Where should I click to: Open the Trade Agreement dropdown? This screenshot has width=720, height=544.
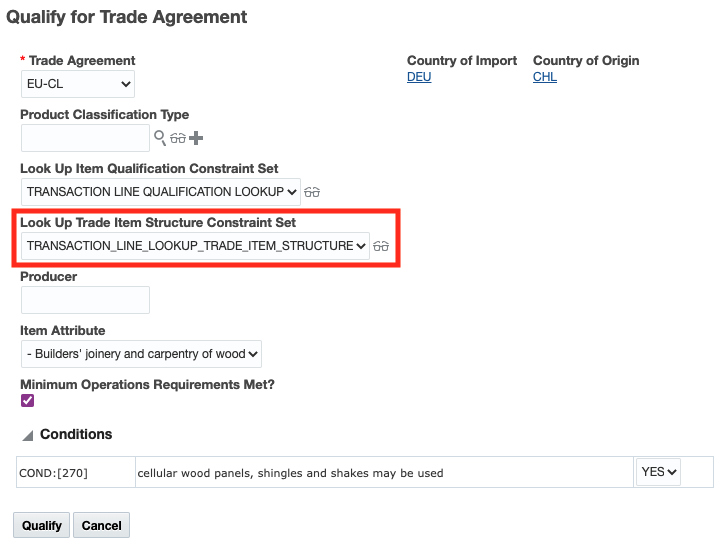point(78,84)
